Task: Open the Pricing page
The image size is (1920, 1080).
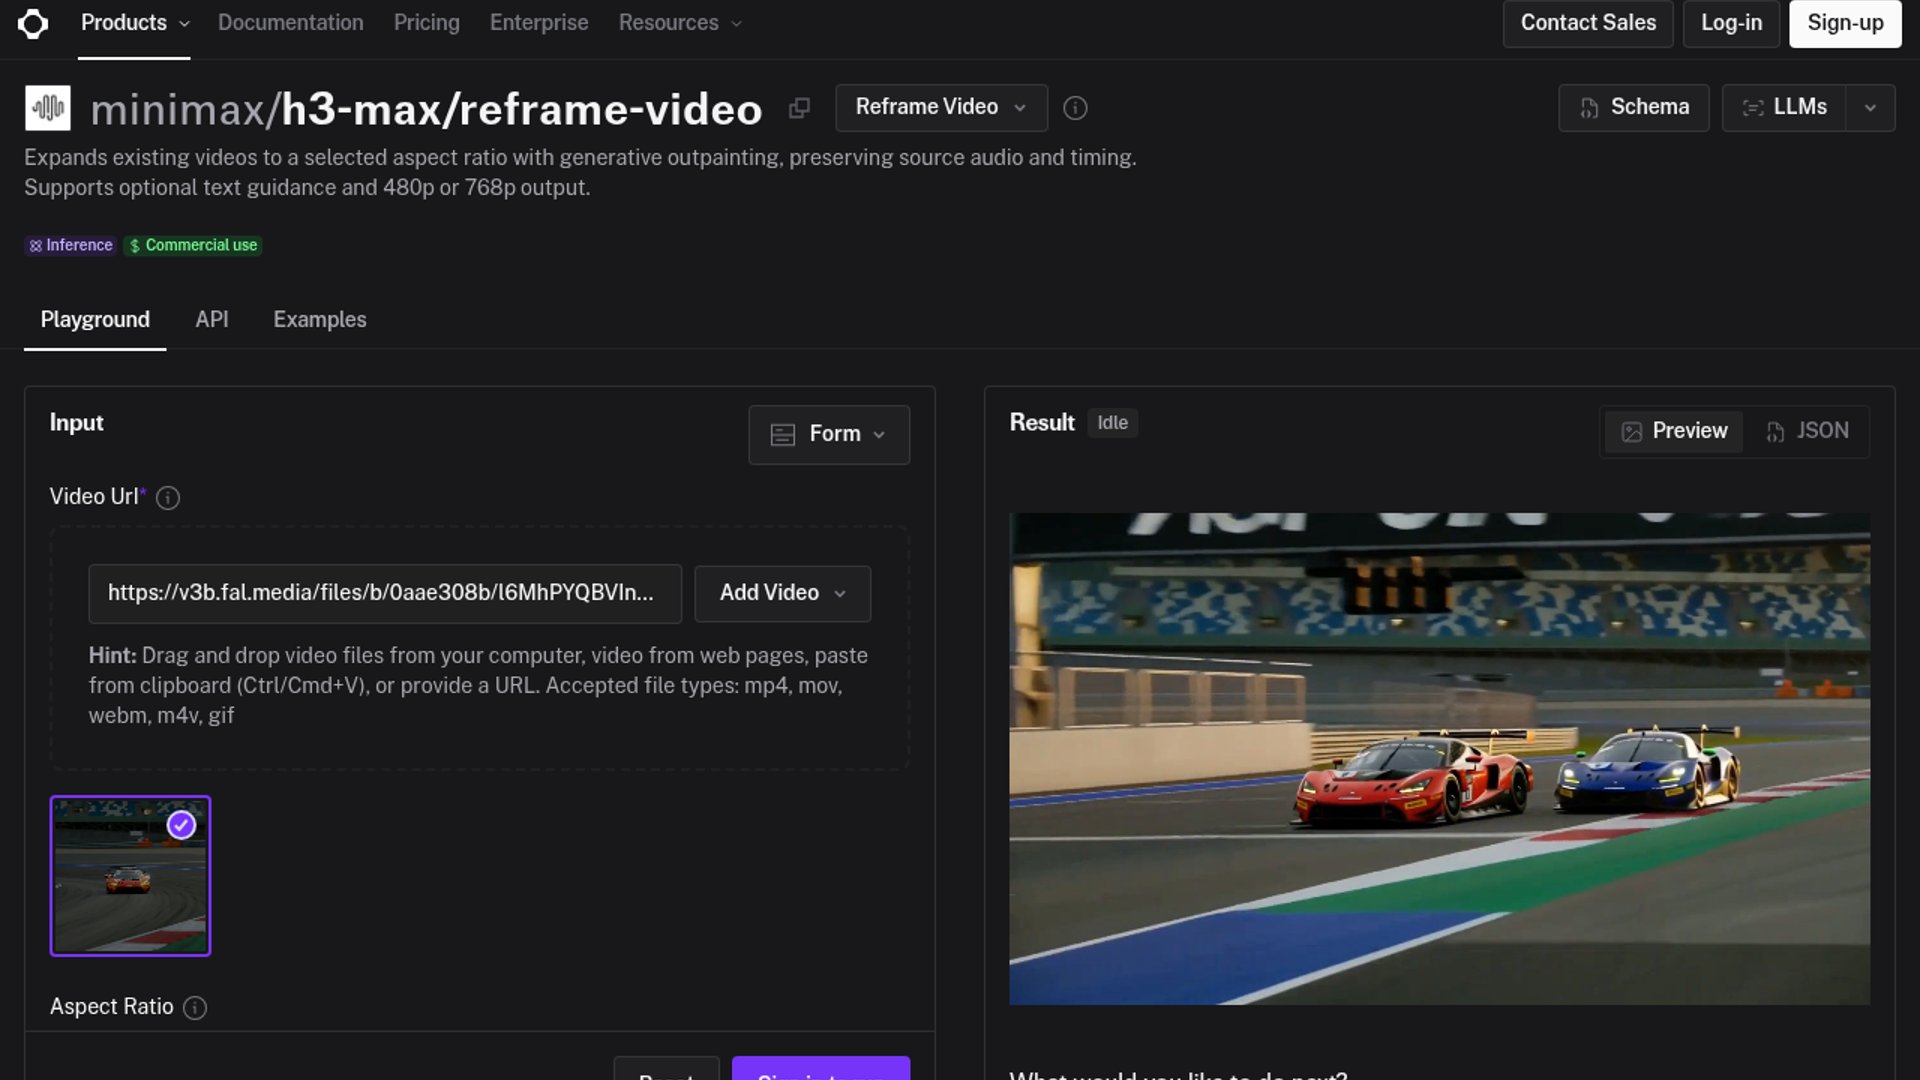Action: tap(427, 23)
